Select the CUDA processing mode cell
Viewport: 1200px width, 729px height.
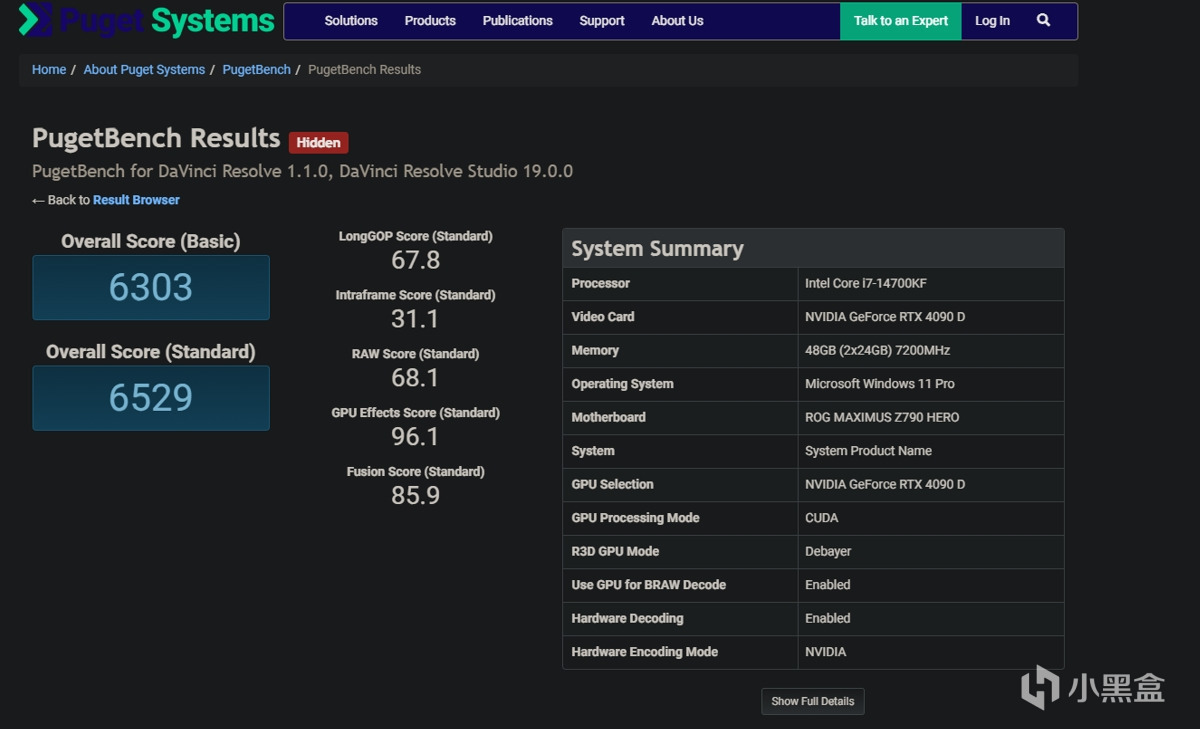(x=931, y=518)
